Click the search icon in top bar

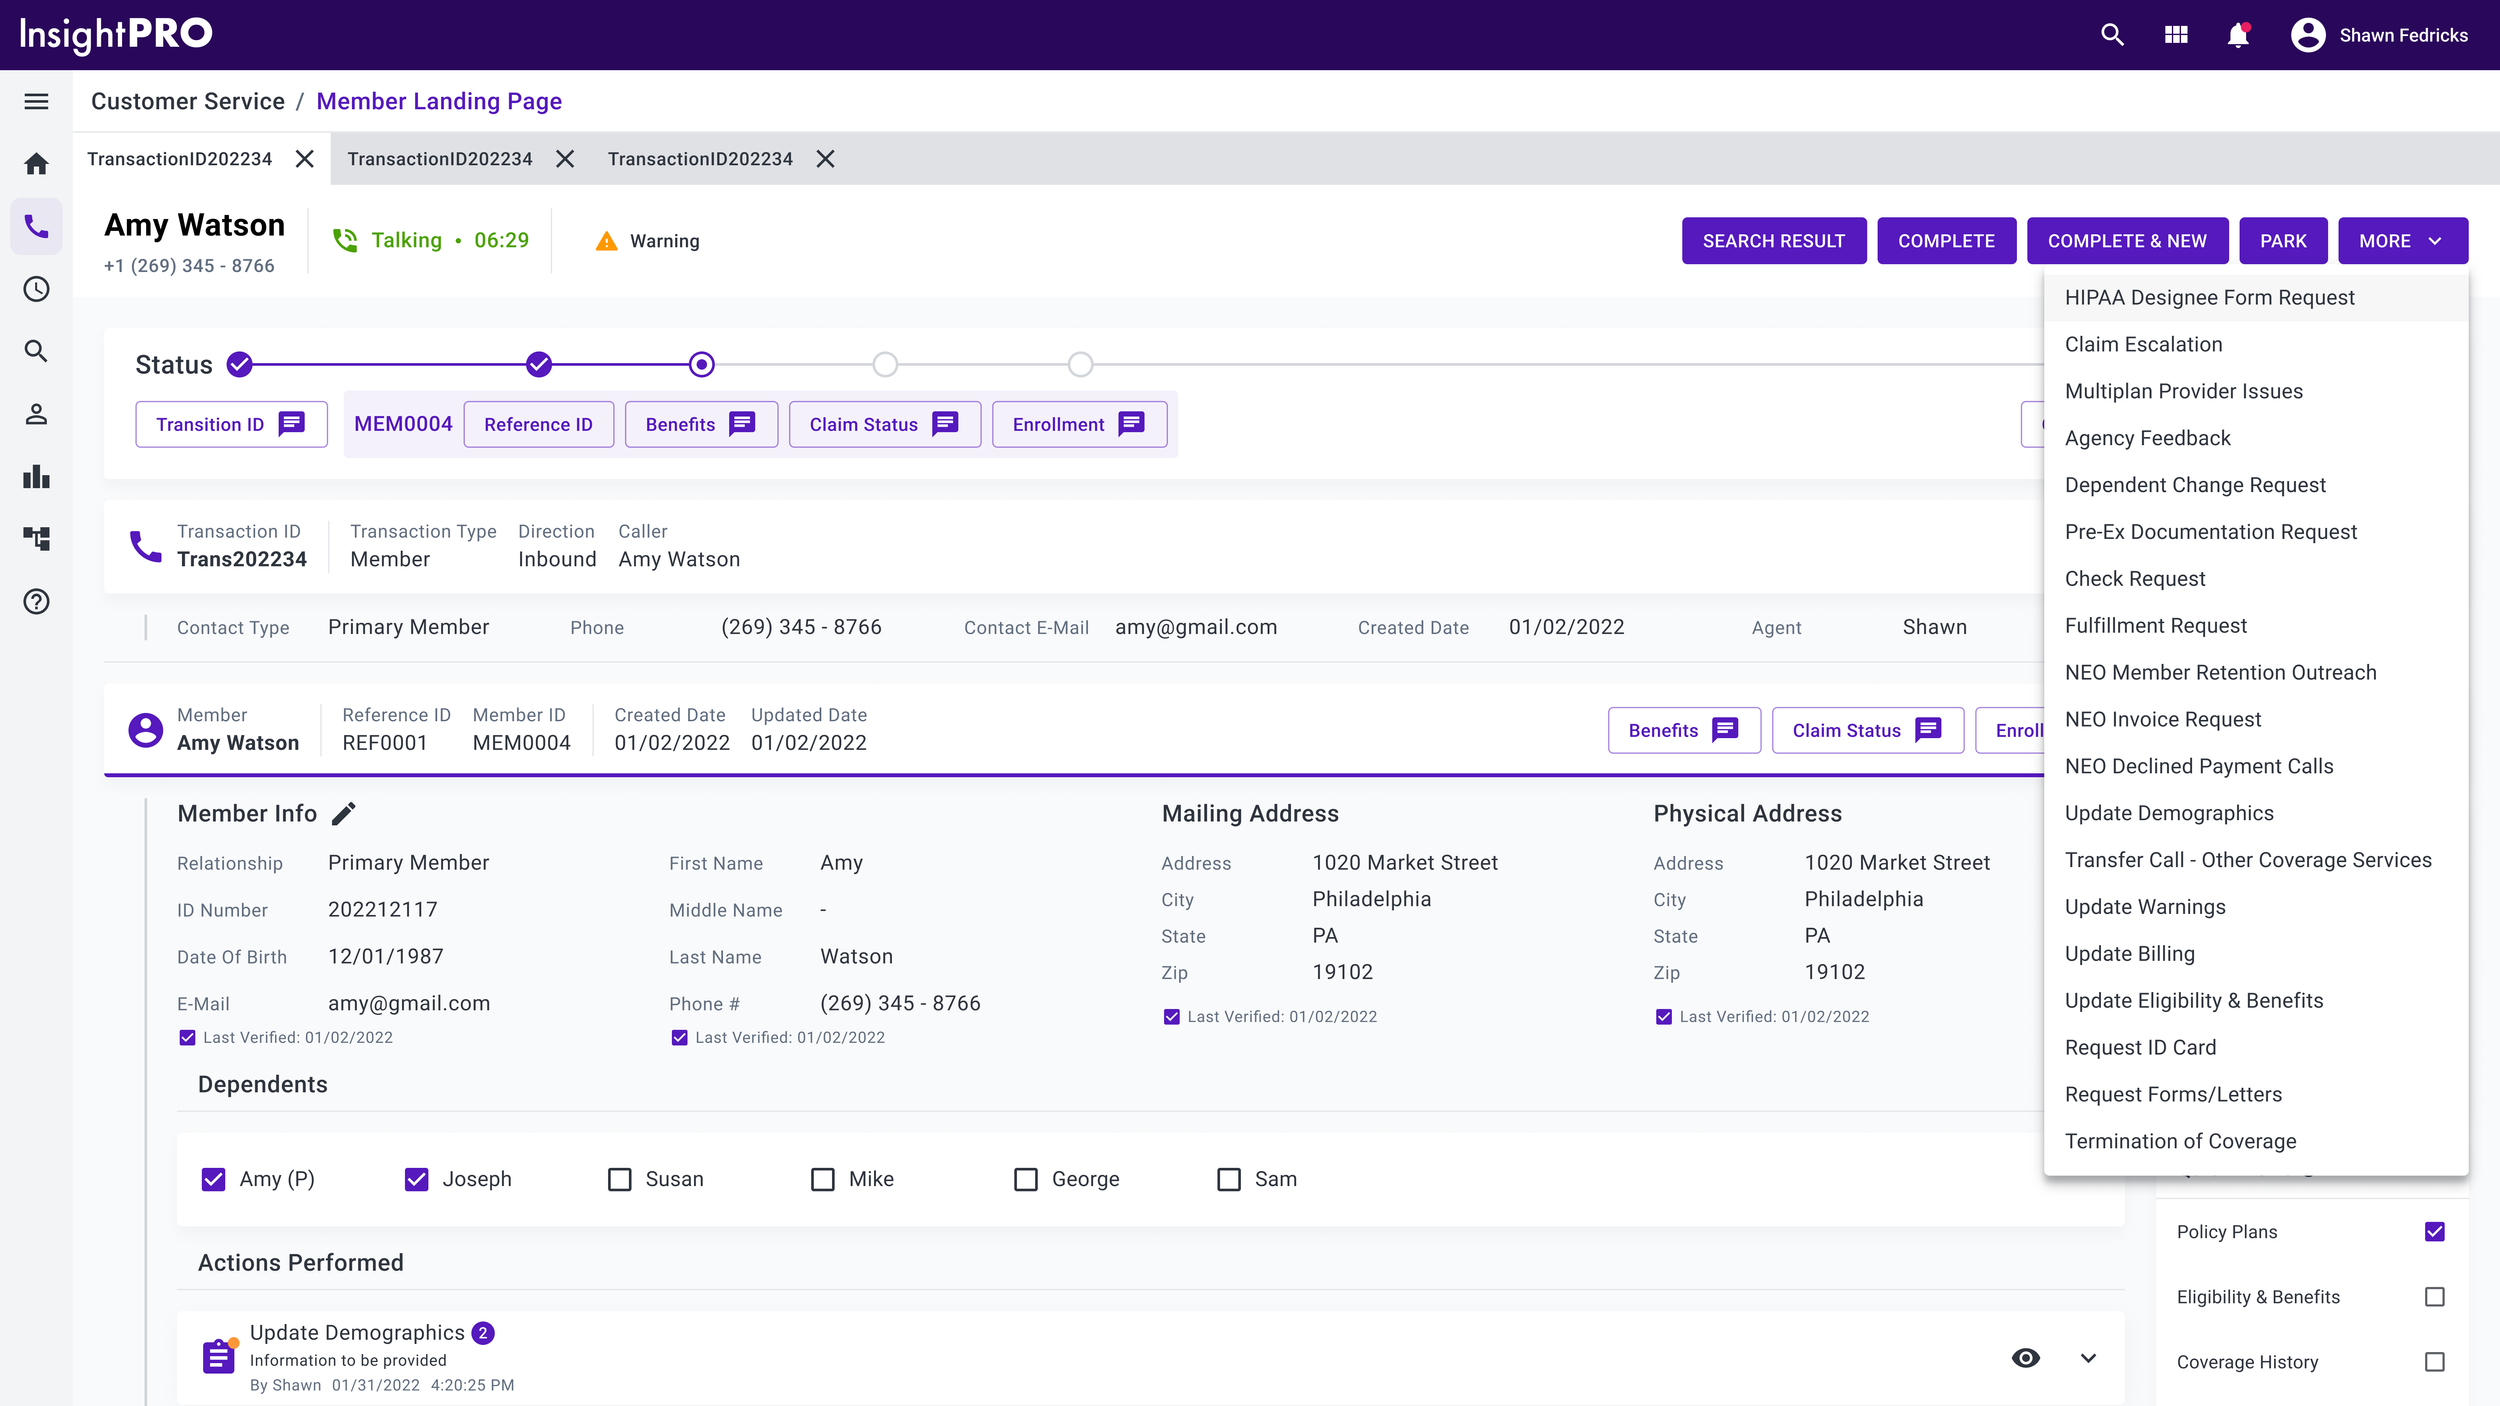(x=2112, y=35)
